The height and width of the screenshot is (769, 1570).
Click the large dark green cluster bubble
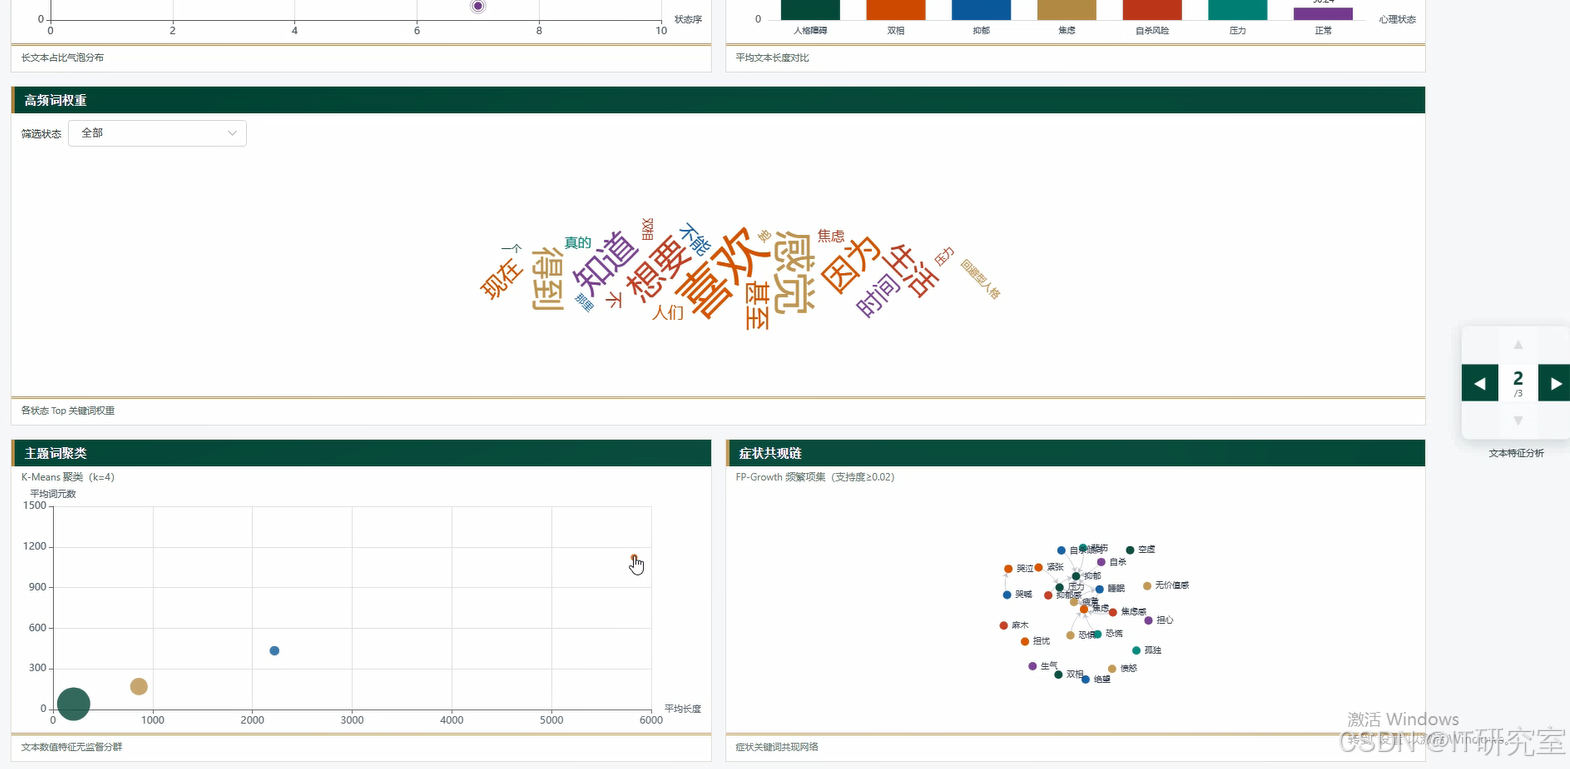tap(73, 704)
